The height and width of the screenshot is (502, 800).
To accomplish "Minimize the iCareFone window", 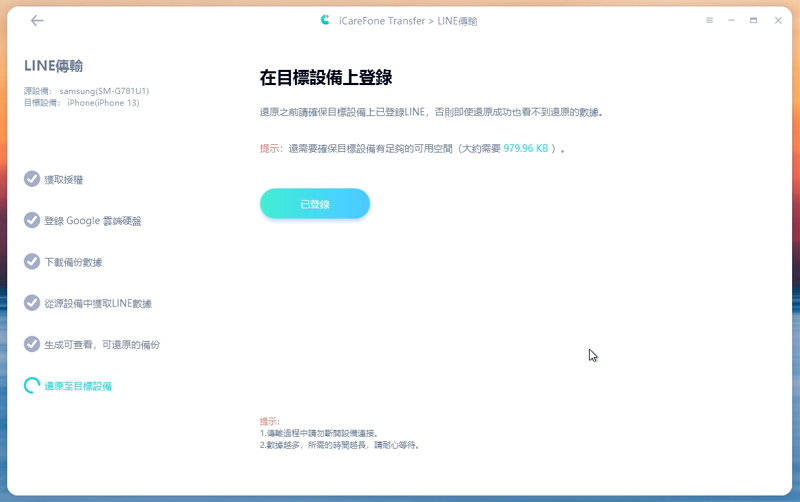I will pyautogui.click(x=731, y=20).
